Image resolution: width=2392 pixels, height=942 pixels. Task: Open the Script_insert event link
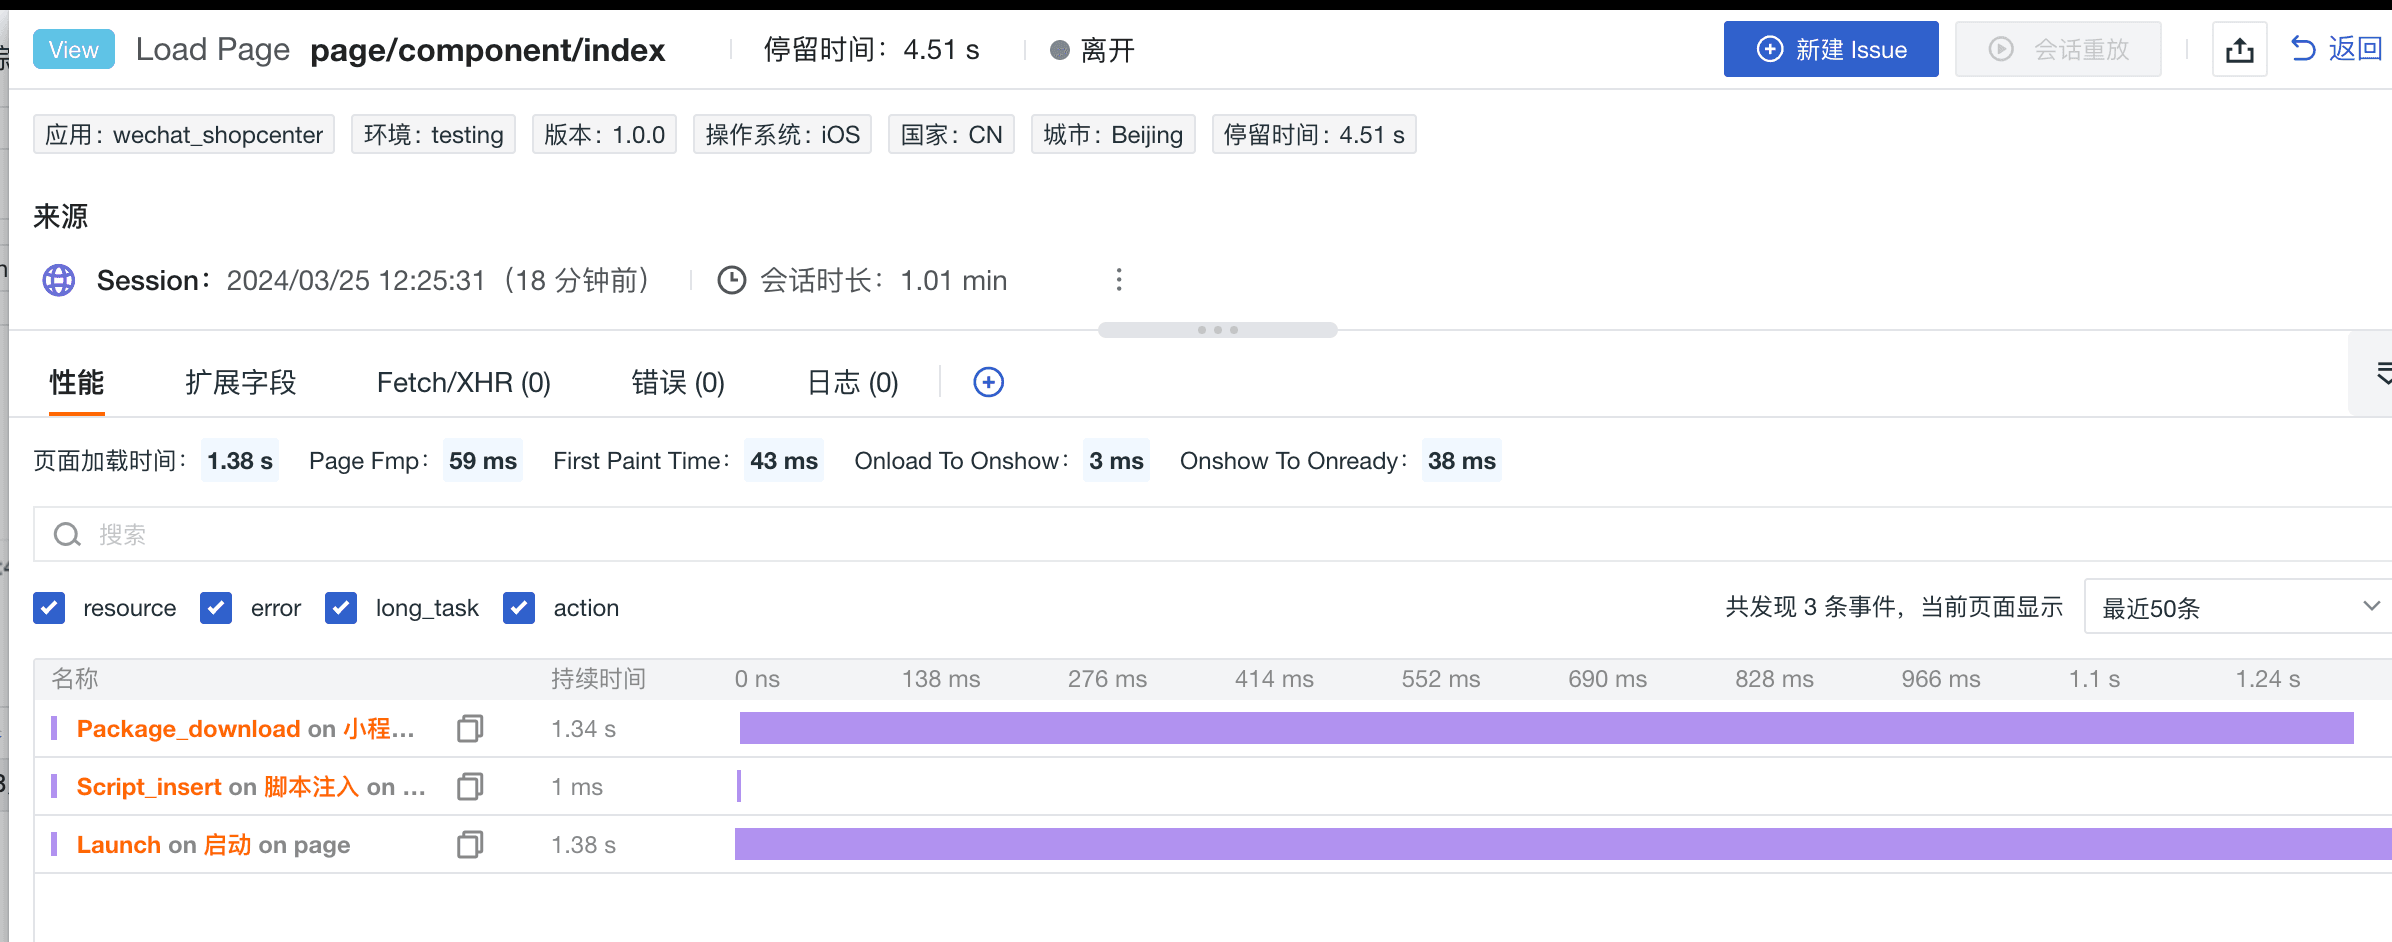click(x=251, y=787)
